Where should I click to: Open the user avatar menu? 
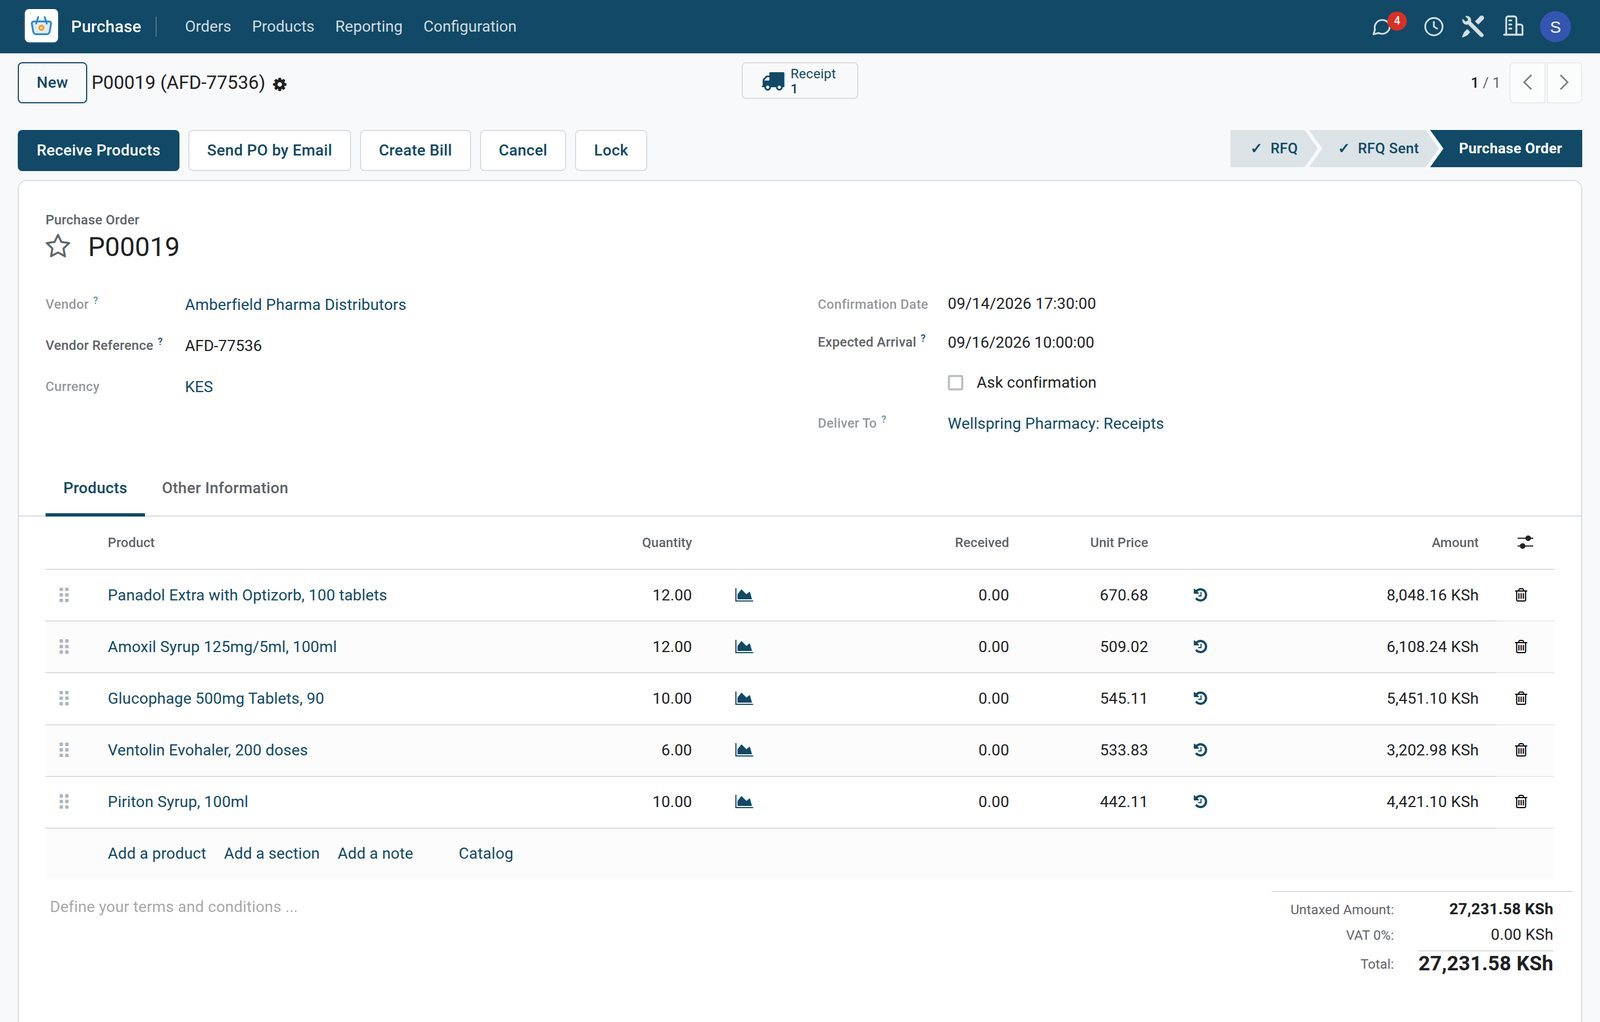tap(1555, 27)
